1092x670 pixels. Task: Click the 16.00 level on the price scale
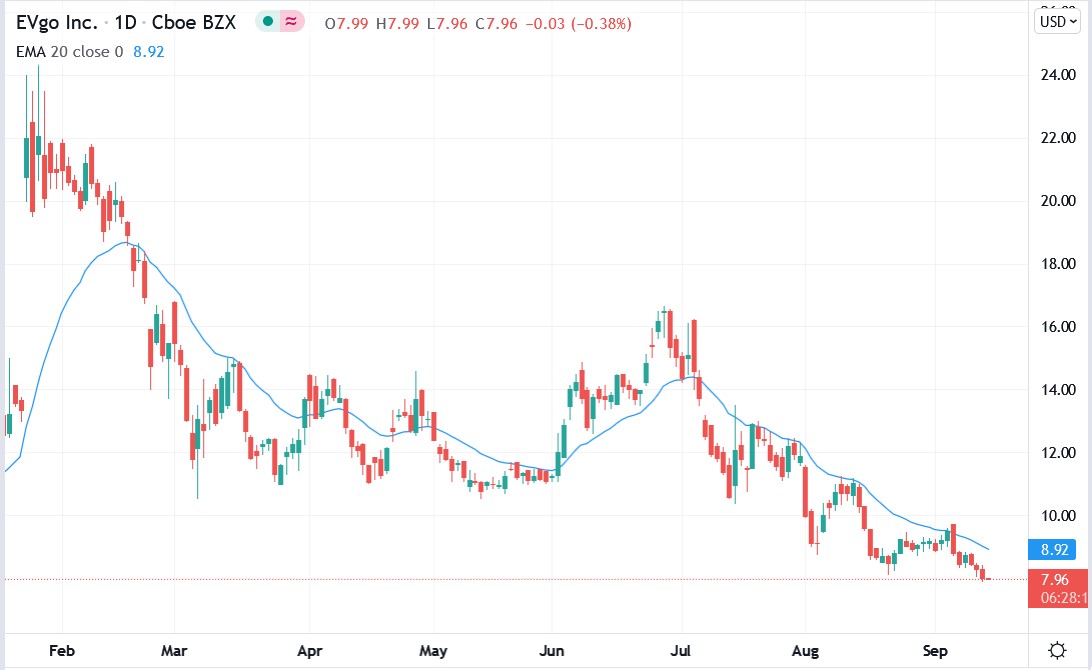point(1057,325)
